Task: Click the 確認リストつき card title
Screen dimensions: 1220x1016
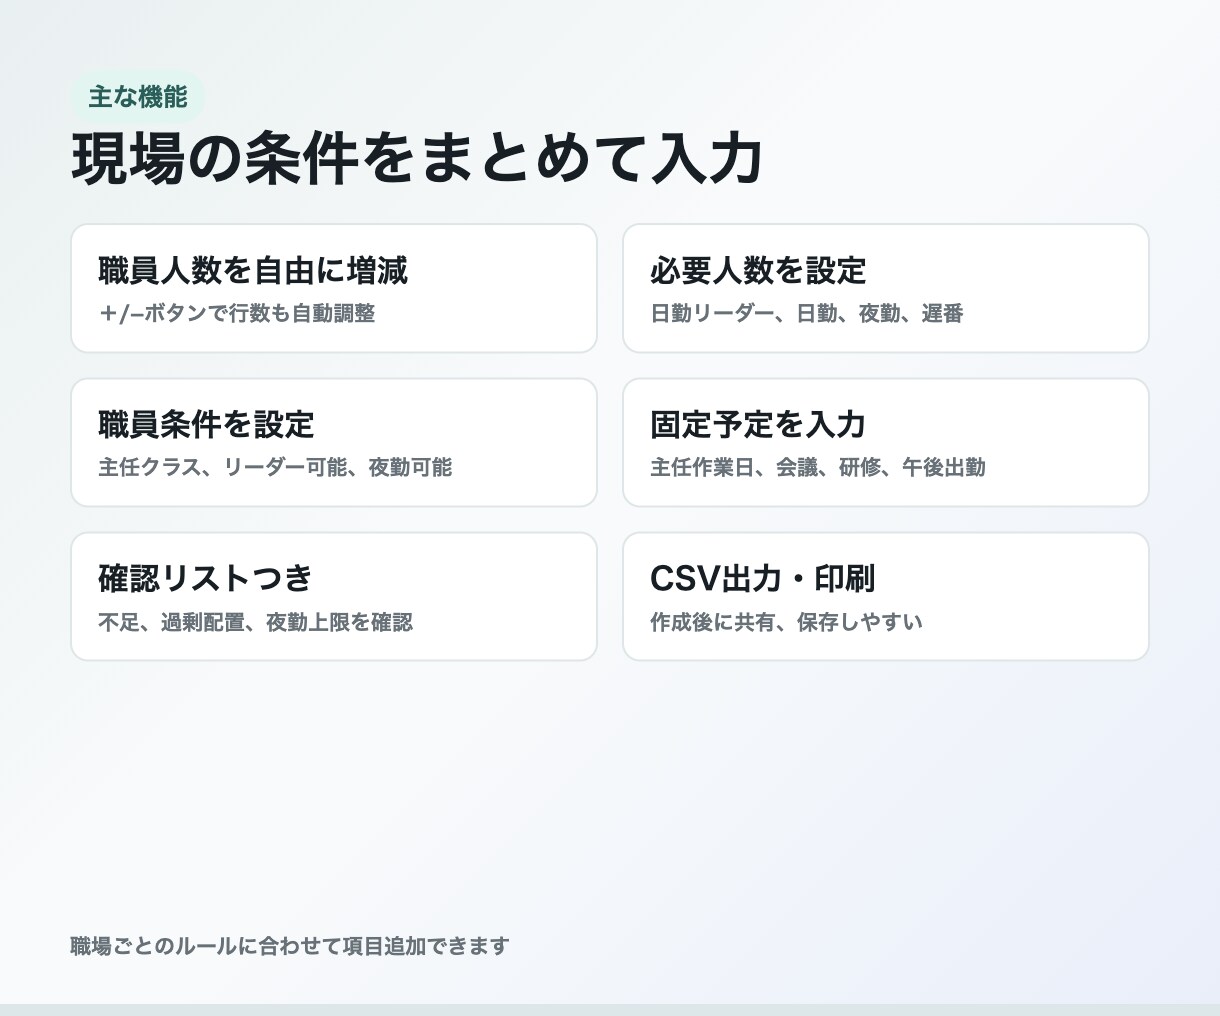Action: point(206,578)
